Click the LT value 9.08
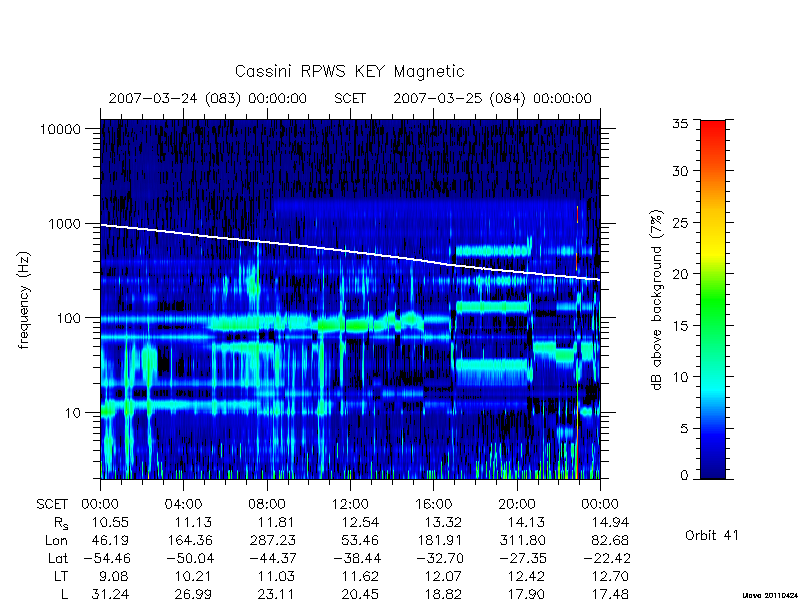Screen dimensions: 800x600 pyautogui.click(x=113, y=577)
